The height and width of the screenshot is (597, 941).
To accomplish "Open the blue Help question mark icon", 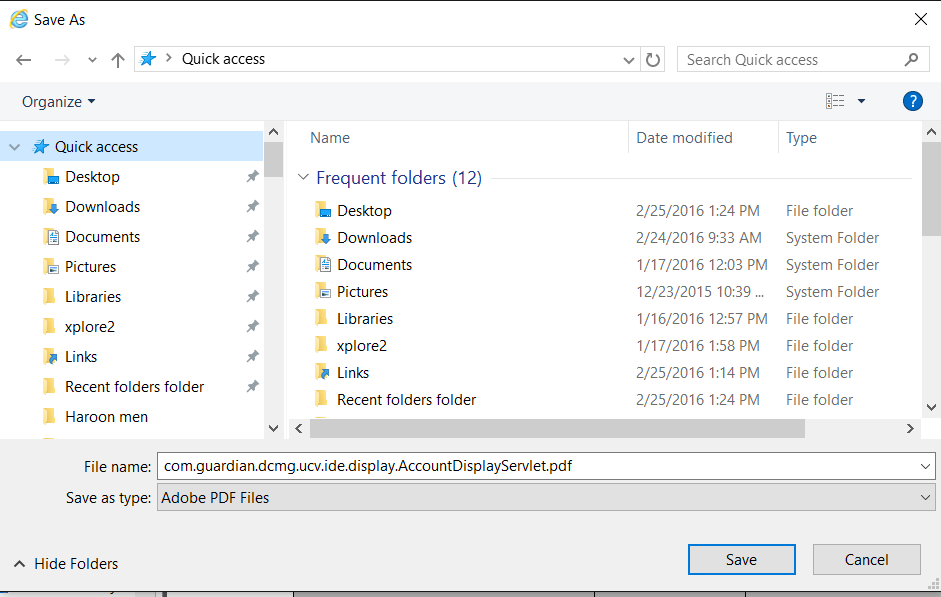I will [x=913, y=100].
